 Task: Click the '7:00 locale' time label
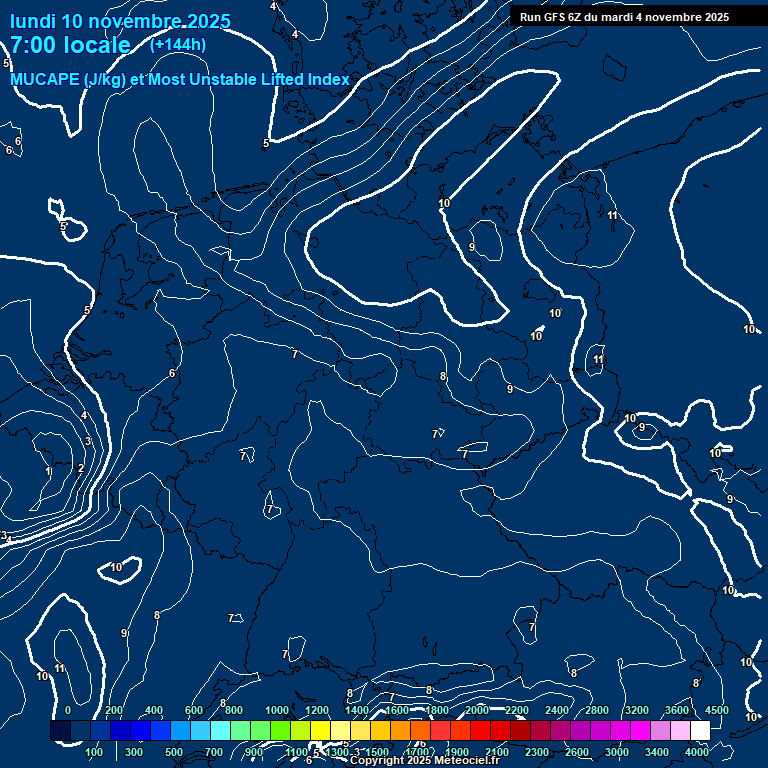pyautogui.click(x=70, y=45)
